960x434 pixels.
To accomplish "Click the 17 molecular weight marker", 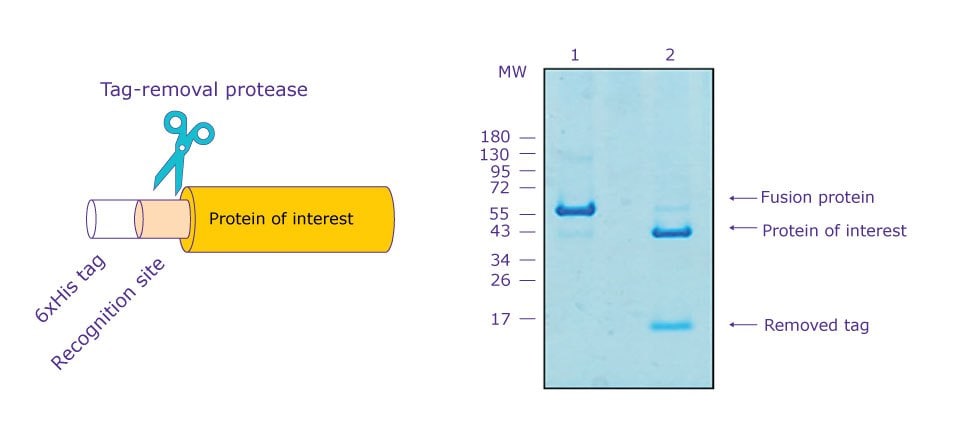I will pos(500,319).
